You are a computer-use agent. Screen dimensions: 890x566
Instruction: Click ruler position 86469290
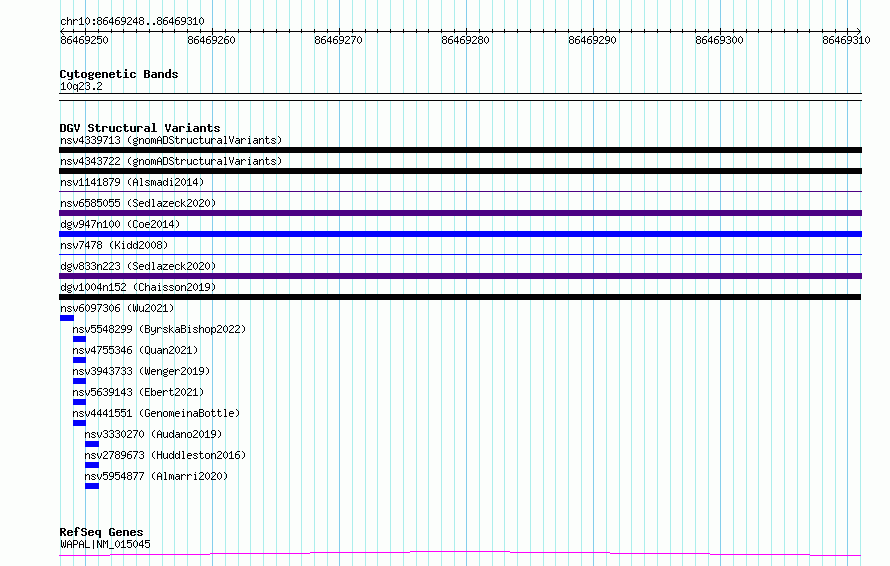tap(592, 40)
